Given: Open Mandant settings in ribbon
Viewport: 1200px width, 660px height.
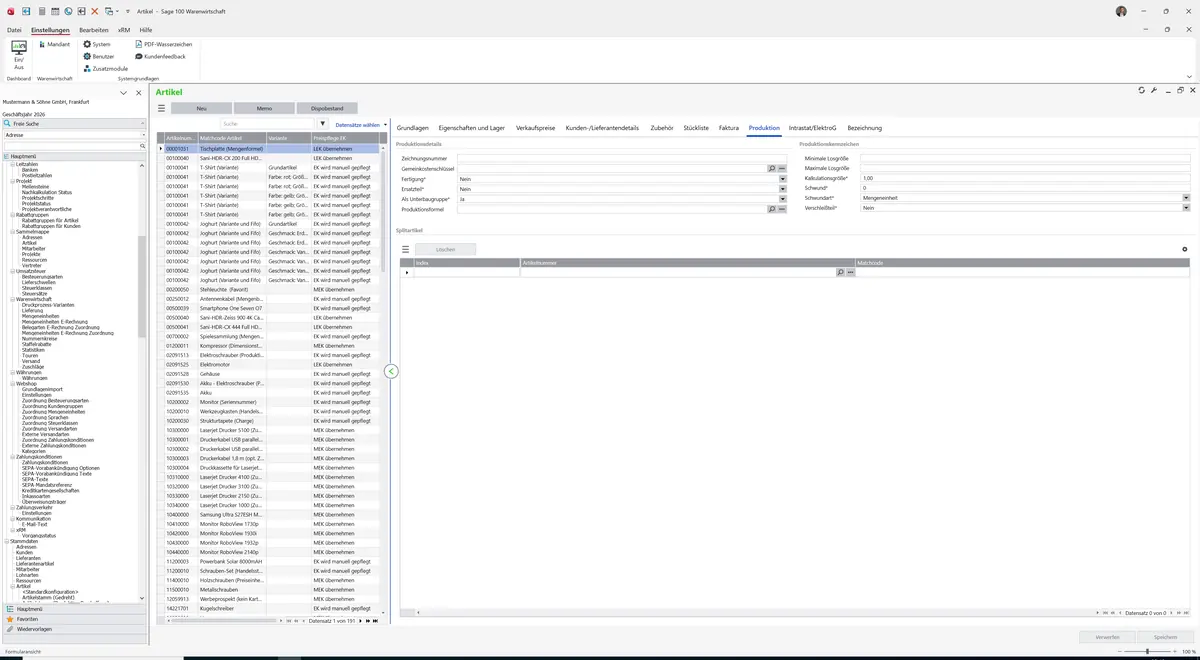Looking at the screenshot, I should [53, 44].
